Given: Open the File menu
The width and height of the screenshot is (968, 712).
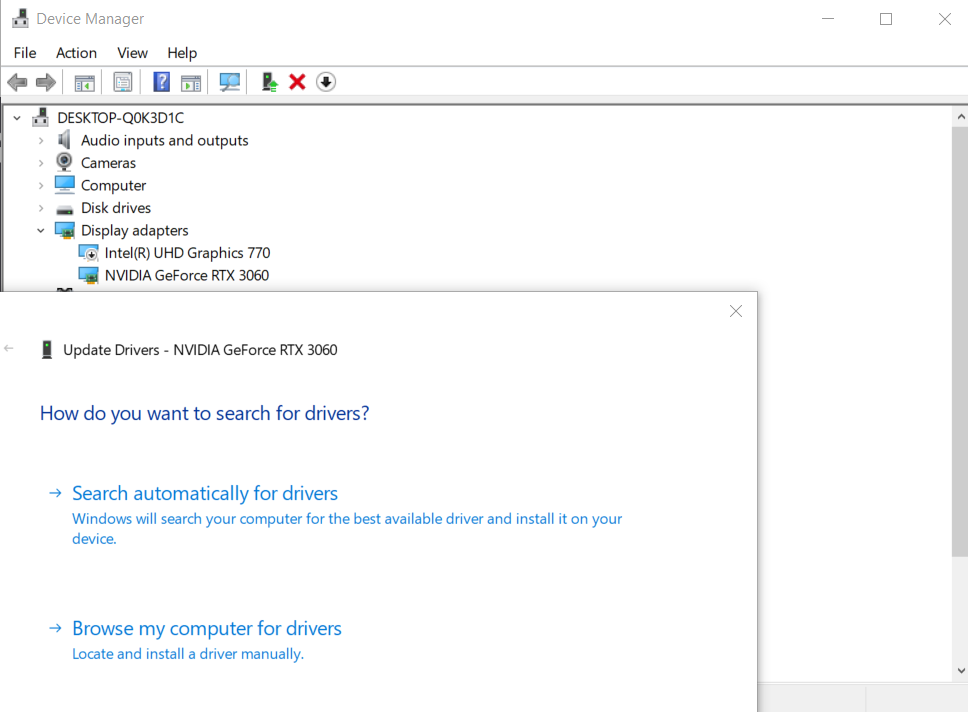Looking at the screenshot, I should (25, 53).
